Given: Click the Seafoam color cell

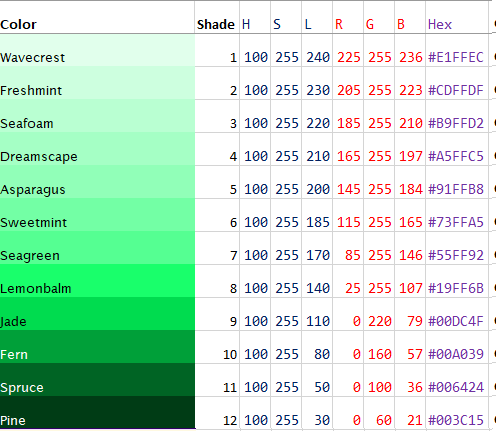Looking at the screenshot, I should click(x=97, y=116).
